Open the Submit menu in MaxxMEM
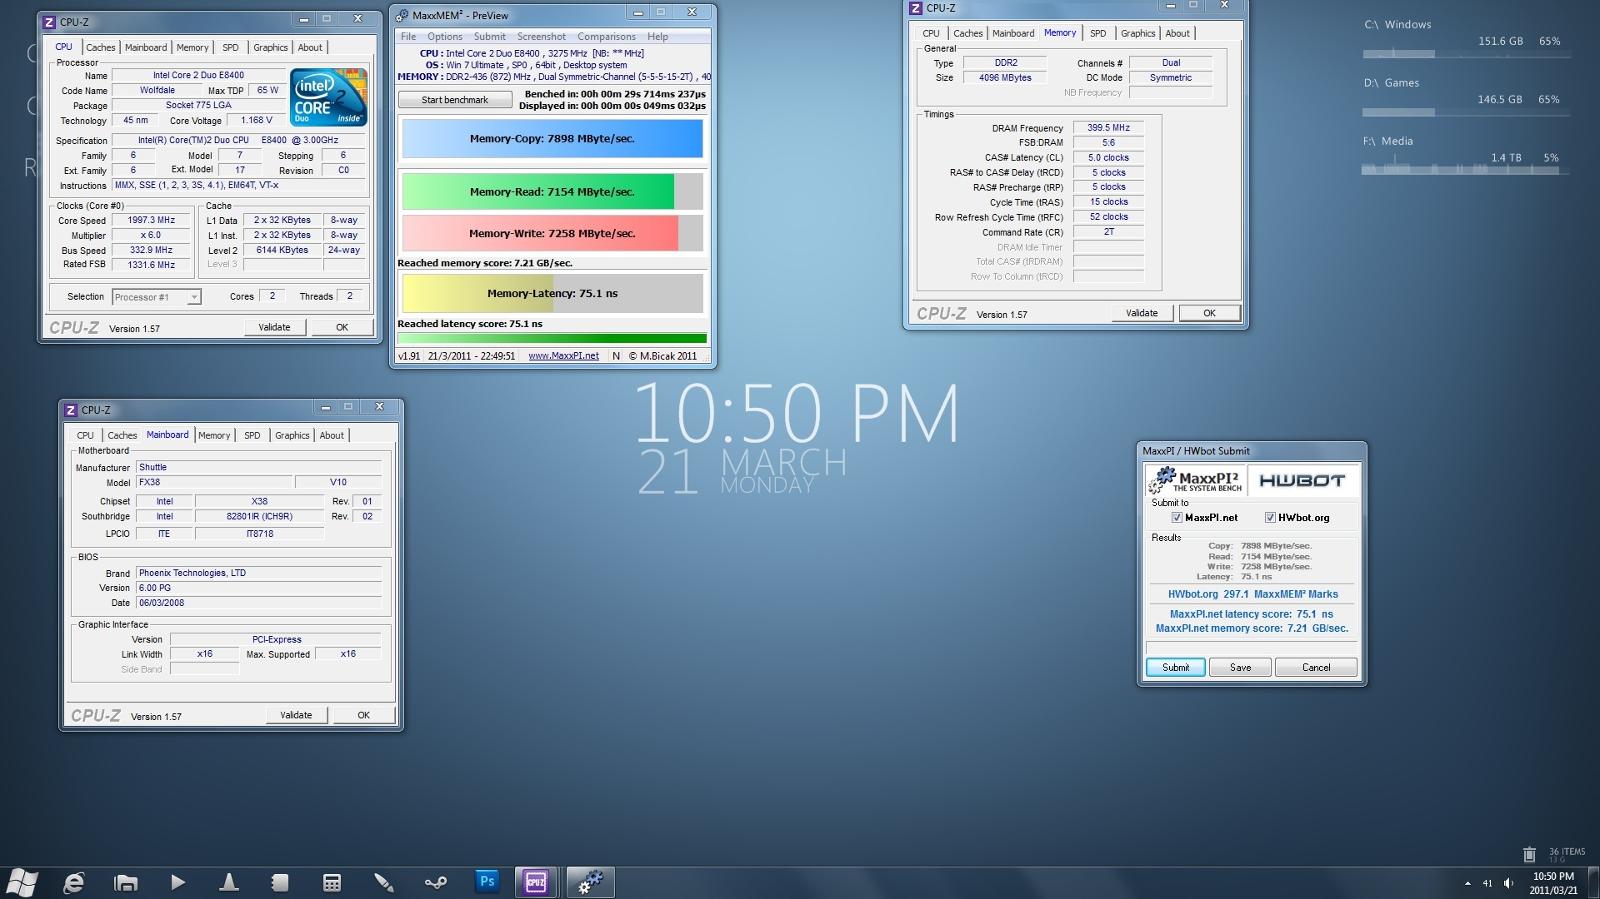Image resolution: width=1600 pixels, height=899 pixels. click(x=489, y=36)
